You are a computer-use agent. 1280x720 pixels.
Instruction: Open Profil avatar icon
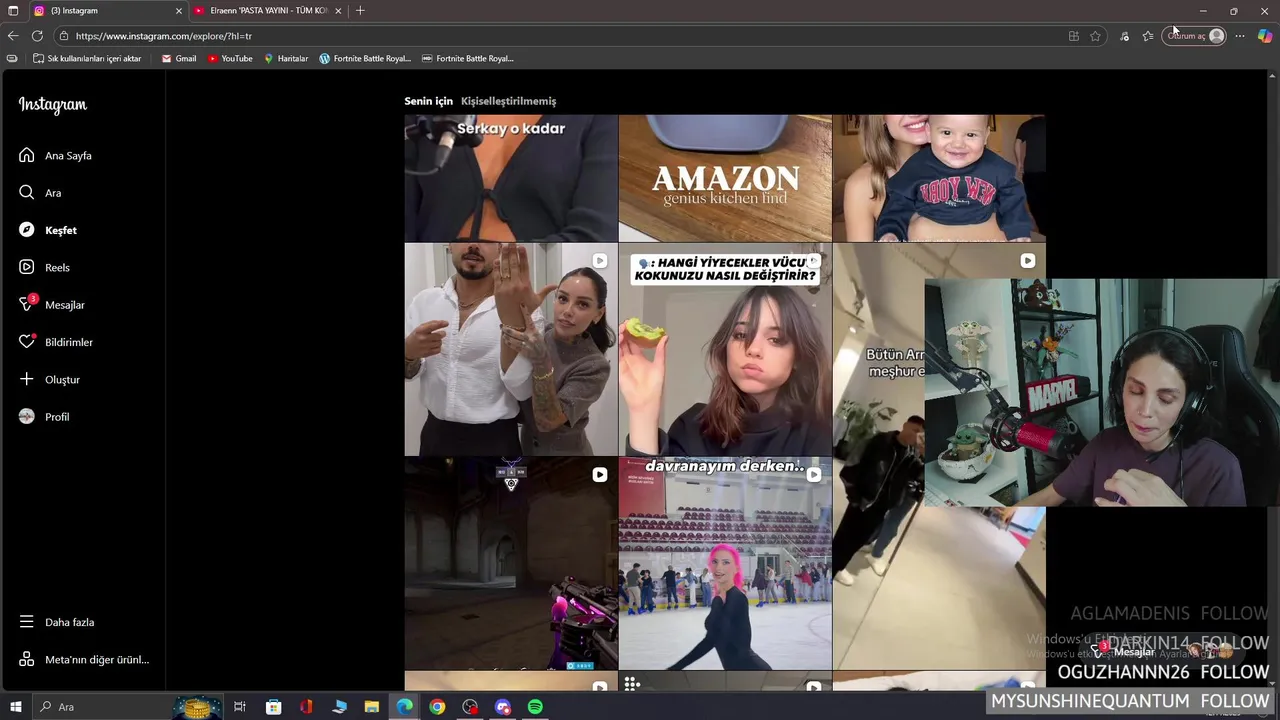[x=27, y=416]
